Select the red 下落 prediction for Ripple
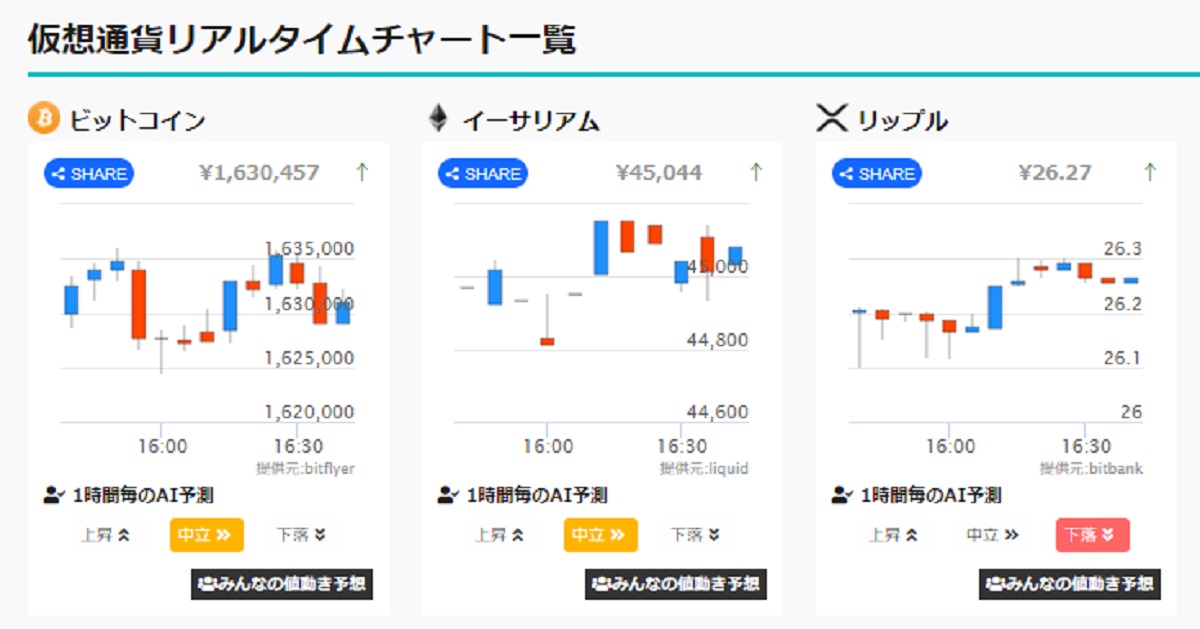Screen dimensions: 1200x629 [x=1093, y=535]
